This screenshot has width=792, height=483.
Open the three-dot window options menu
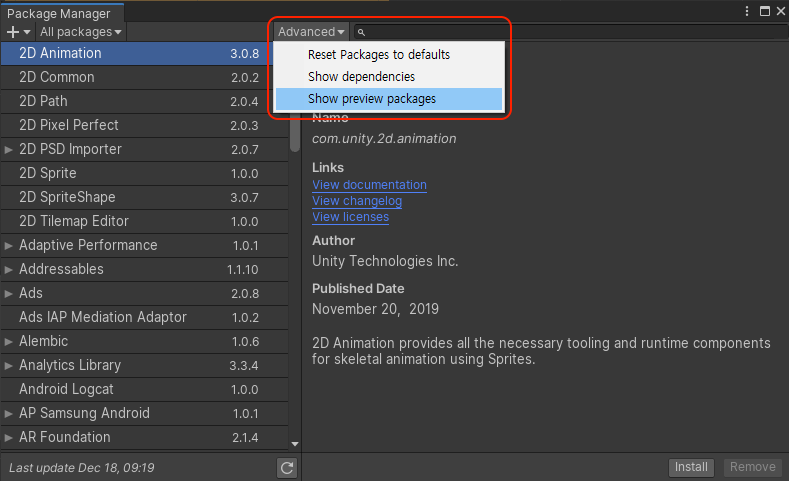pos(747,11)
